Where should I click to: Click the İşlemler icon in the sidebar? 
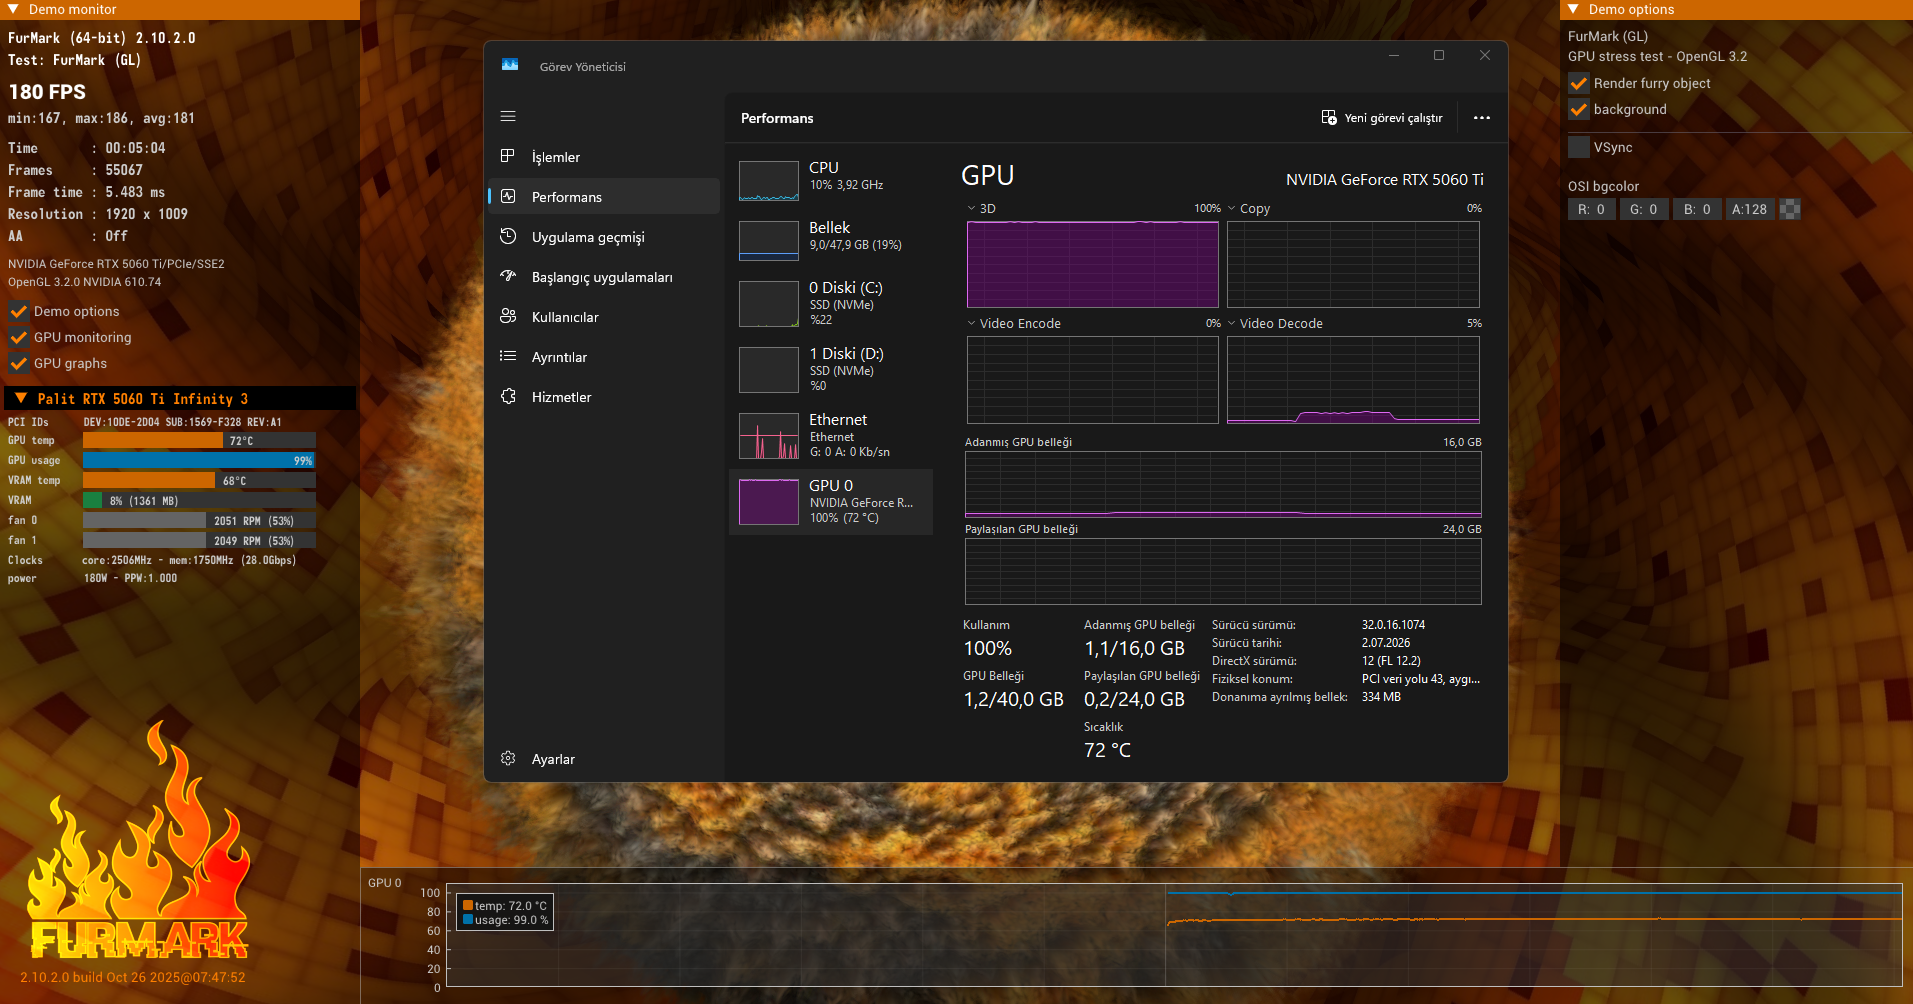pyautogui.click(x=508, y=156)
